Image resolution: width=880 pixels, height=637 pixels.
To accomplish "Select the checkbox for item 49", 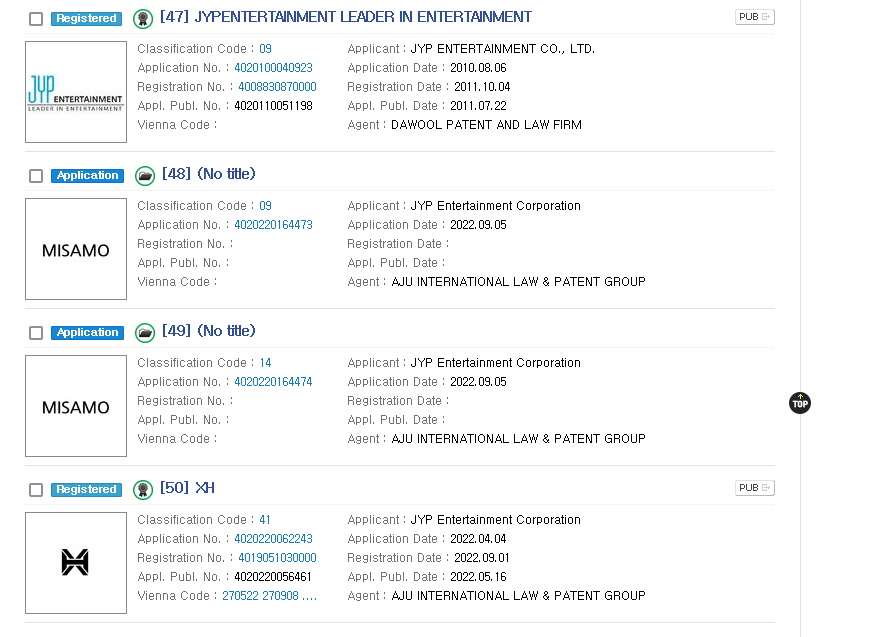I will pos(36,333).
